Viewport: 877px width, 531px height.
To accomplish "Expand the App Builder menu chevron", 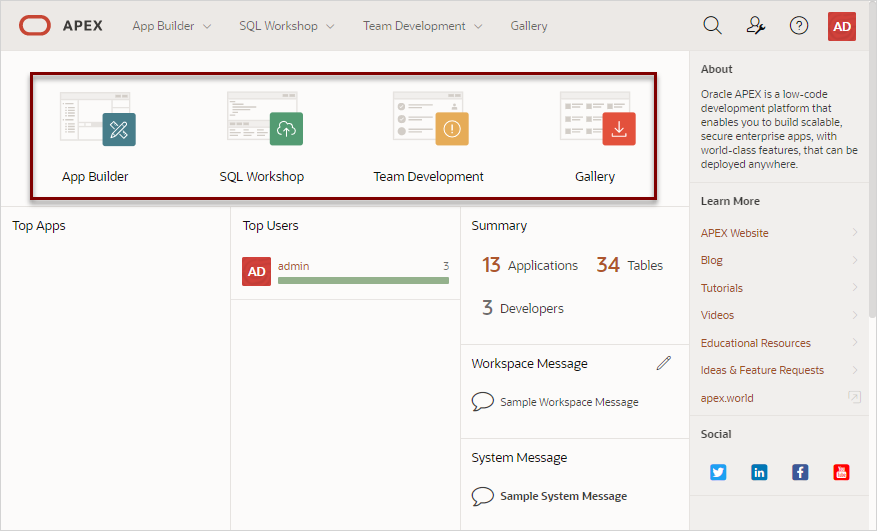I will click(x=207, y=26).
